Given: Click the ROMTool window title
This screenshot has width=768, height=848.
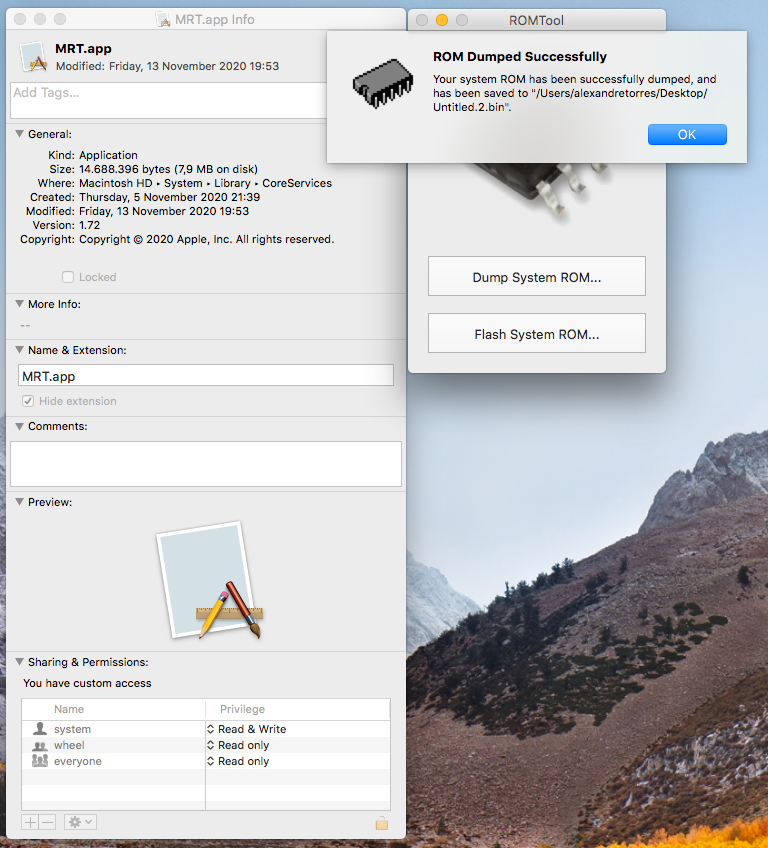Looking at the screenshot, I should click(x=536, y=21).
